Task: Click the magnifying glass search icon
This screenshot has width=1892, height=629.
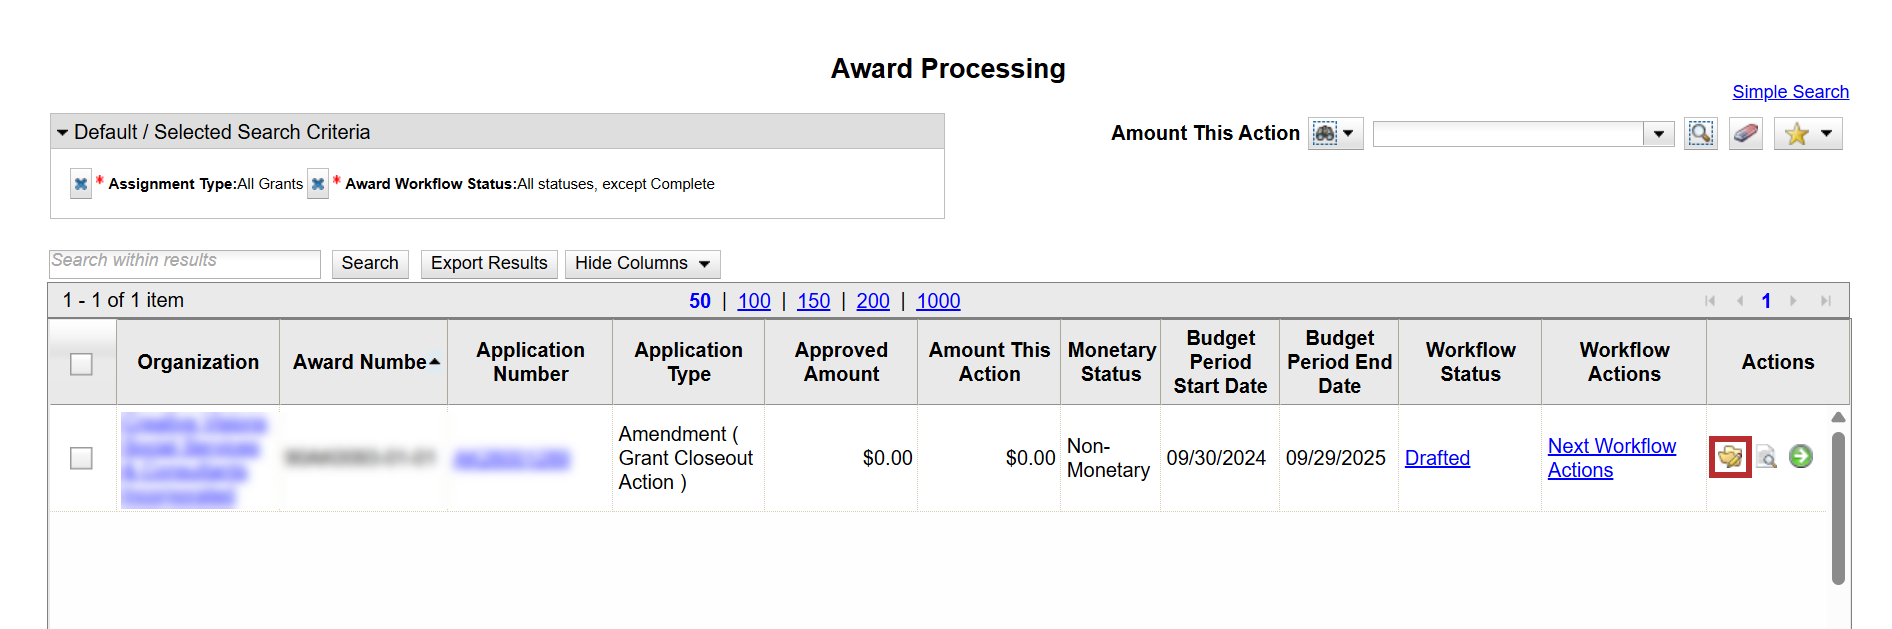Action: pyautogui.click(x=1700, y=133)
